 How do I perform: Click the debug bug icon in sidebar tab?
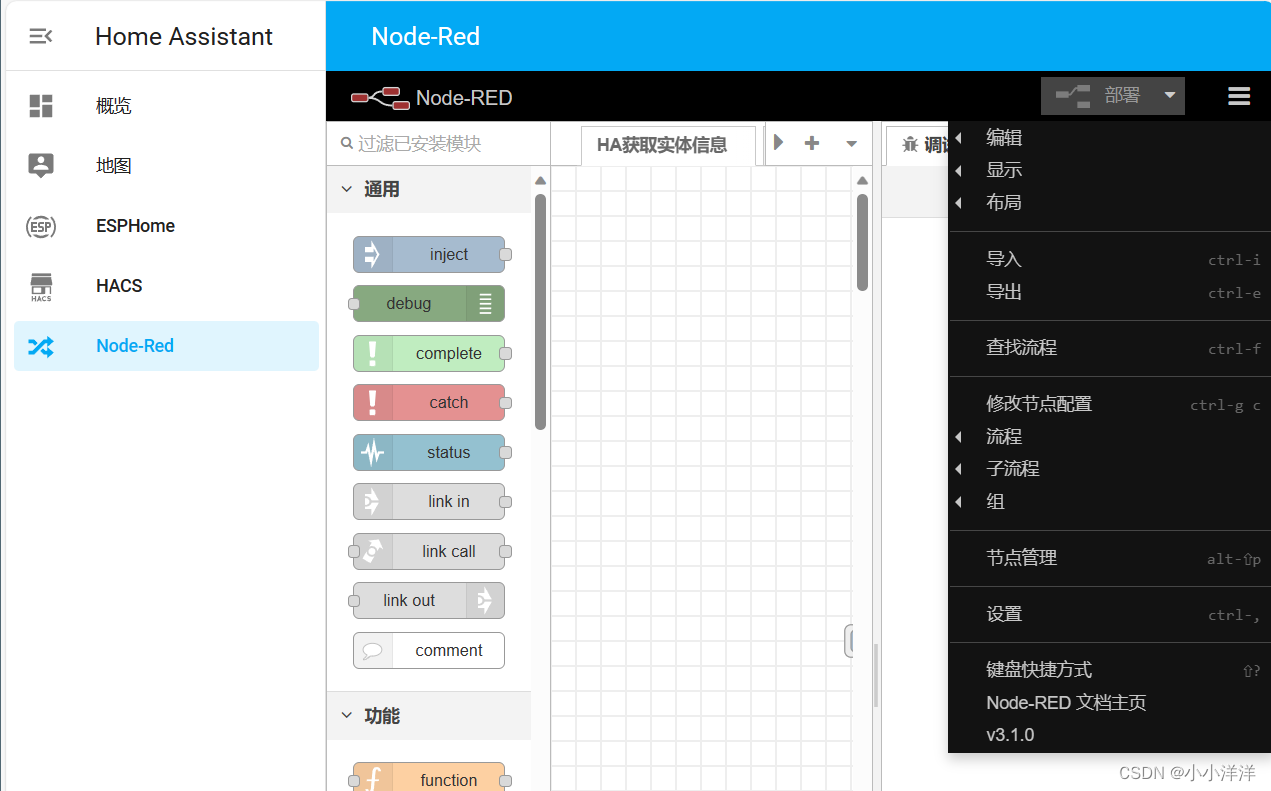pyautogui.click(x=910, y=145)
